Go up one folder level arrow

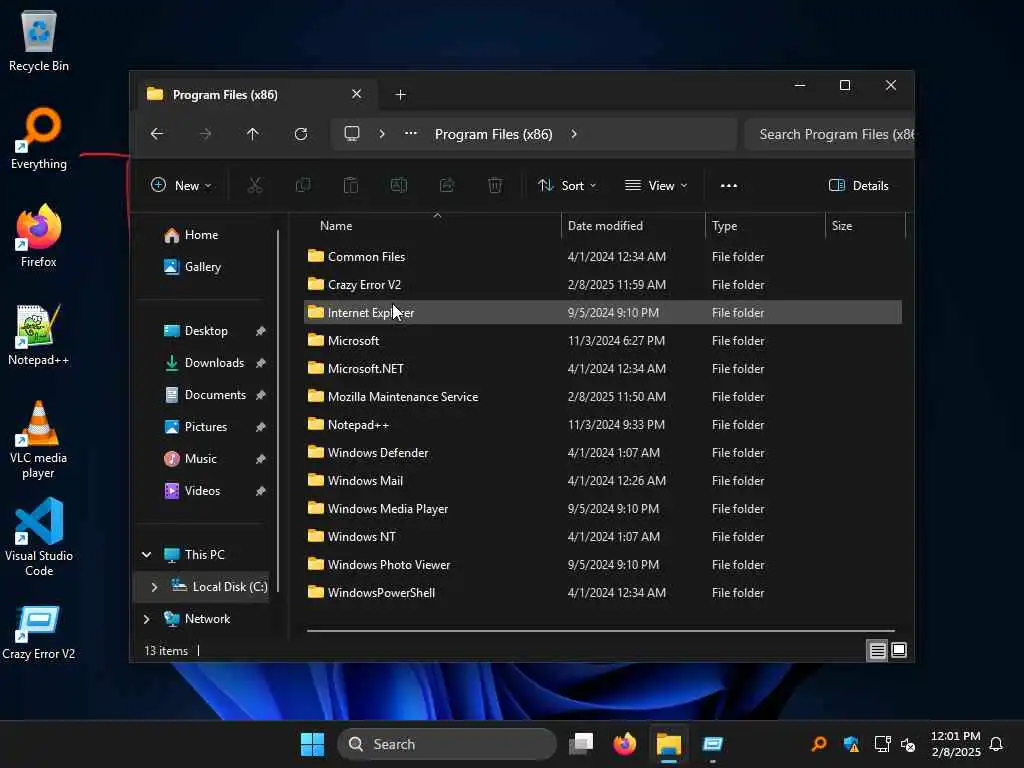coord(253,134)
